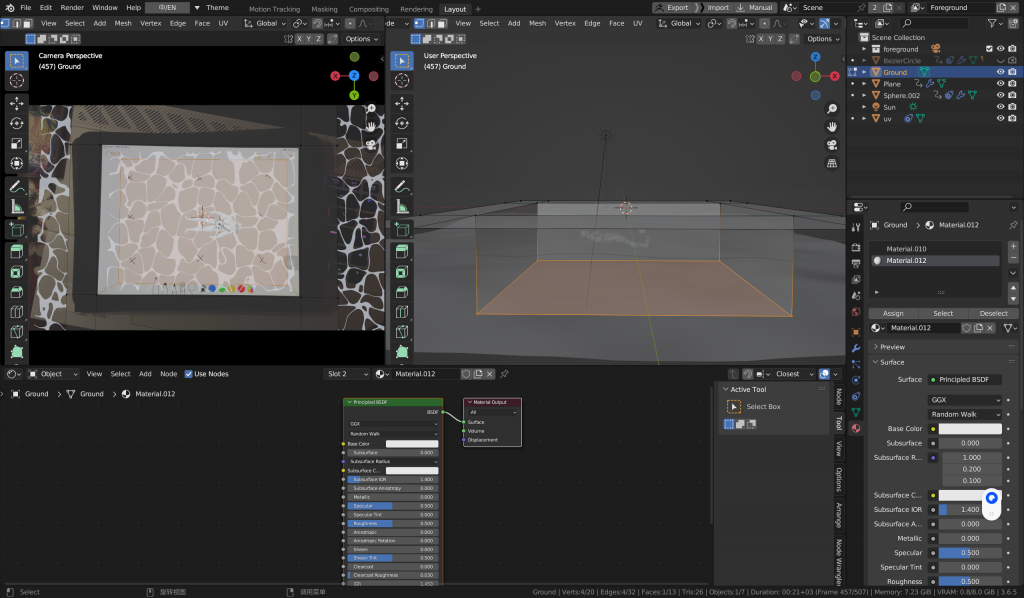This screenshot has width=1024, height=598.
Task: Choose the Scale tool in User Perspective viewport
Action: point(402,143)
